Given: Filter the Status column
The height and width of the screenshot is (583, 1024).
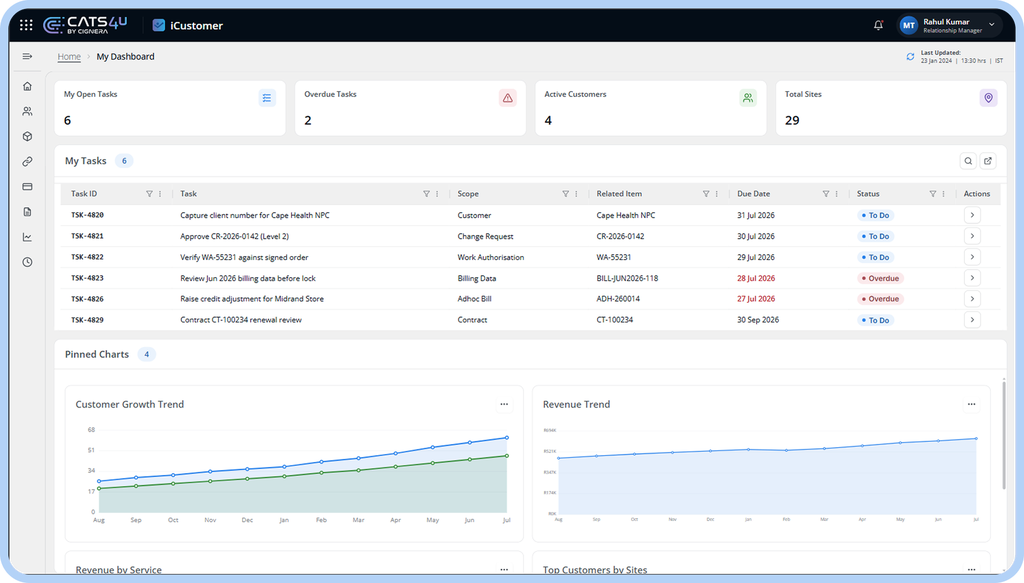Looking at the screenshot, I should pyautogui.click(x=933, y=194).
